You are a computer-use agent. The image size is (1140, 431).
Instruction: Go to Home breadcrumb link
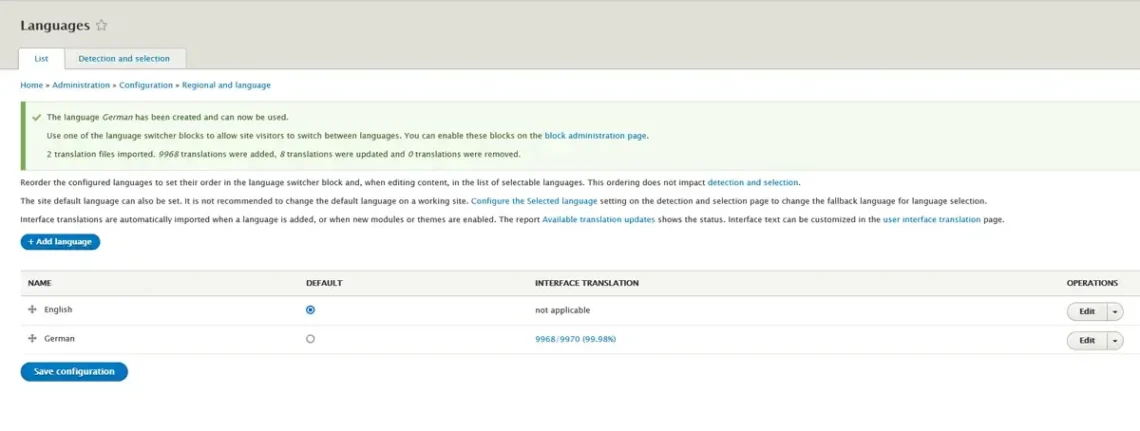[x=31, y=85]
